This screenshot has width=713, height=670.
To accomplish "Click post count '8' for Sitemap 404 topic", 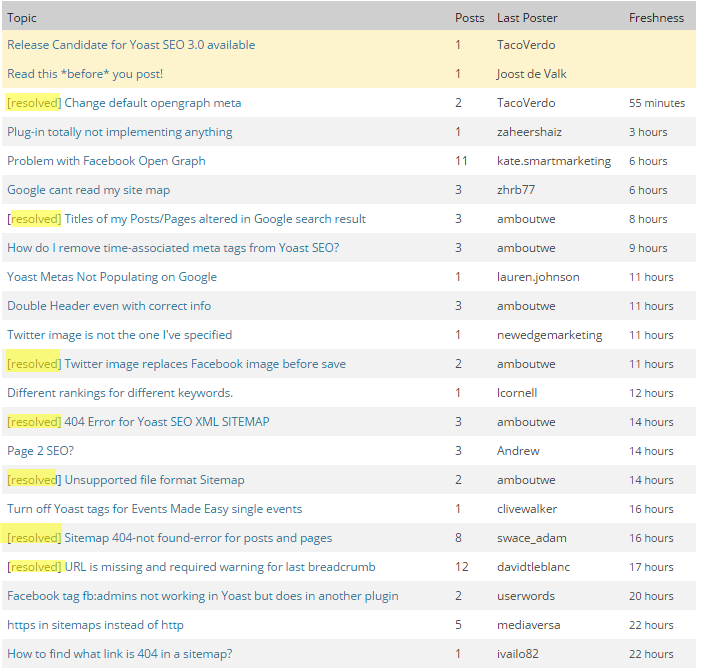I will 458,538.
